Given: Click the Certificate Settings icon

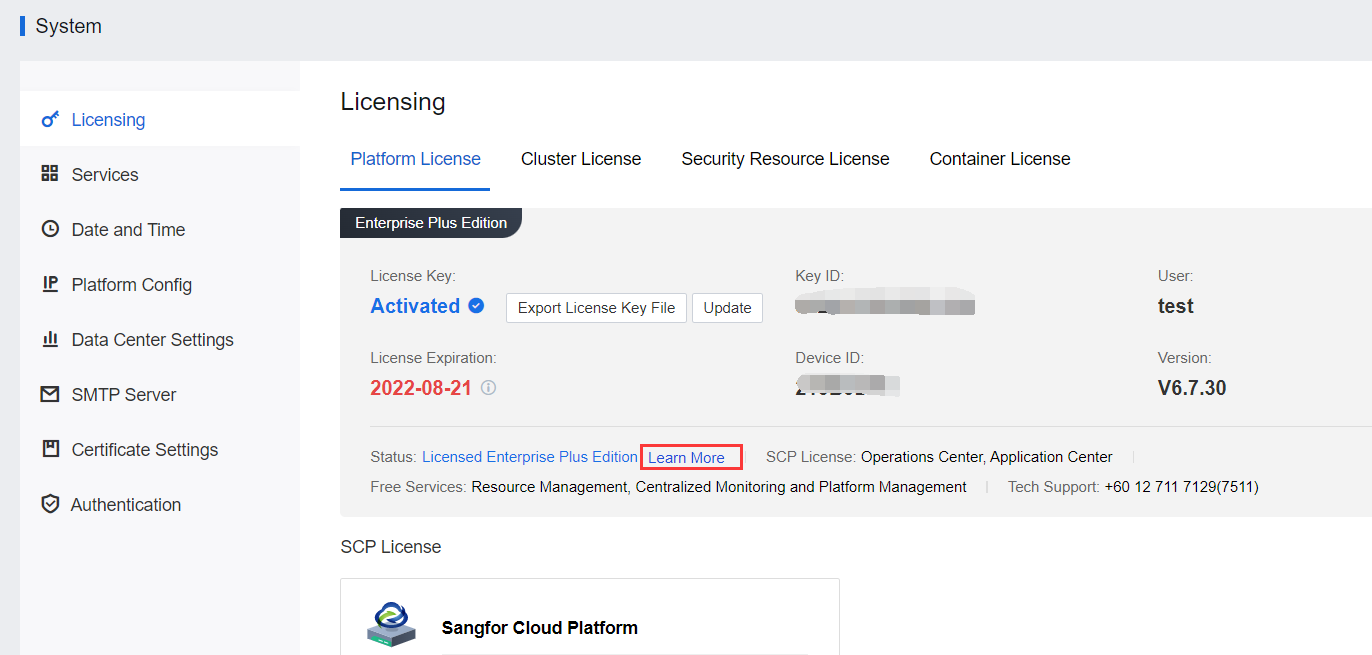Looking at the screenshot, I should tap(50, 449).
